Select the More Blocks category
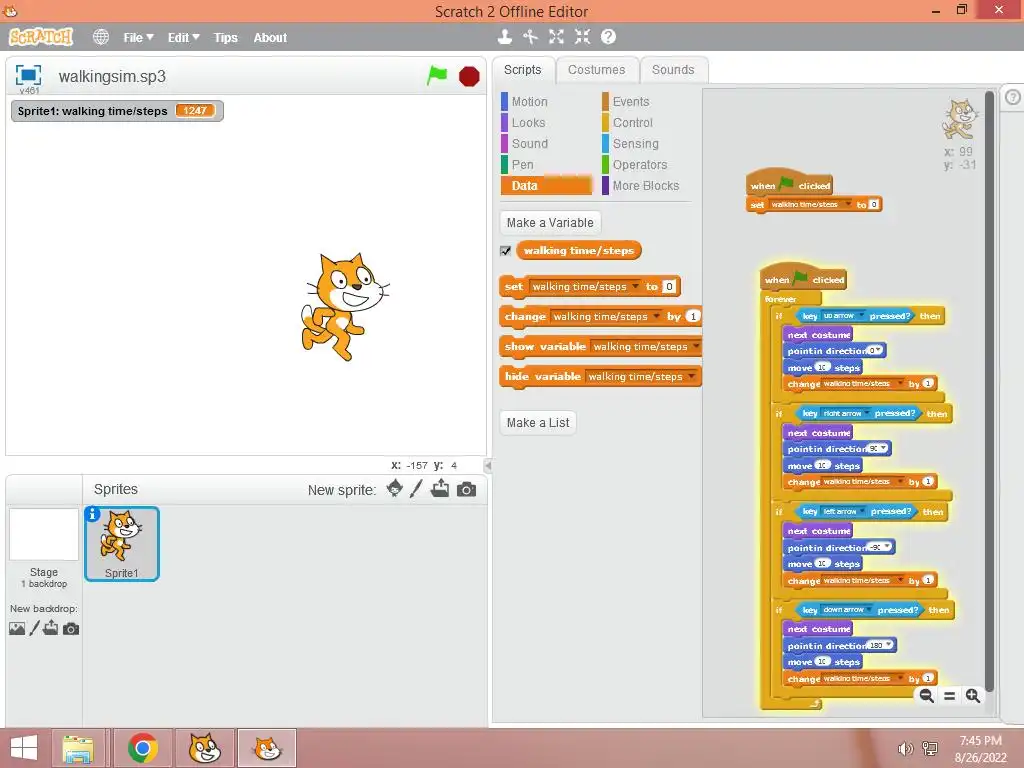This screenshot has height=768, width=1024. (645, 185)
